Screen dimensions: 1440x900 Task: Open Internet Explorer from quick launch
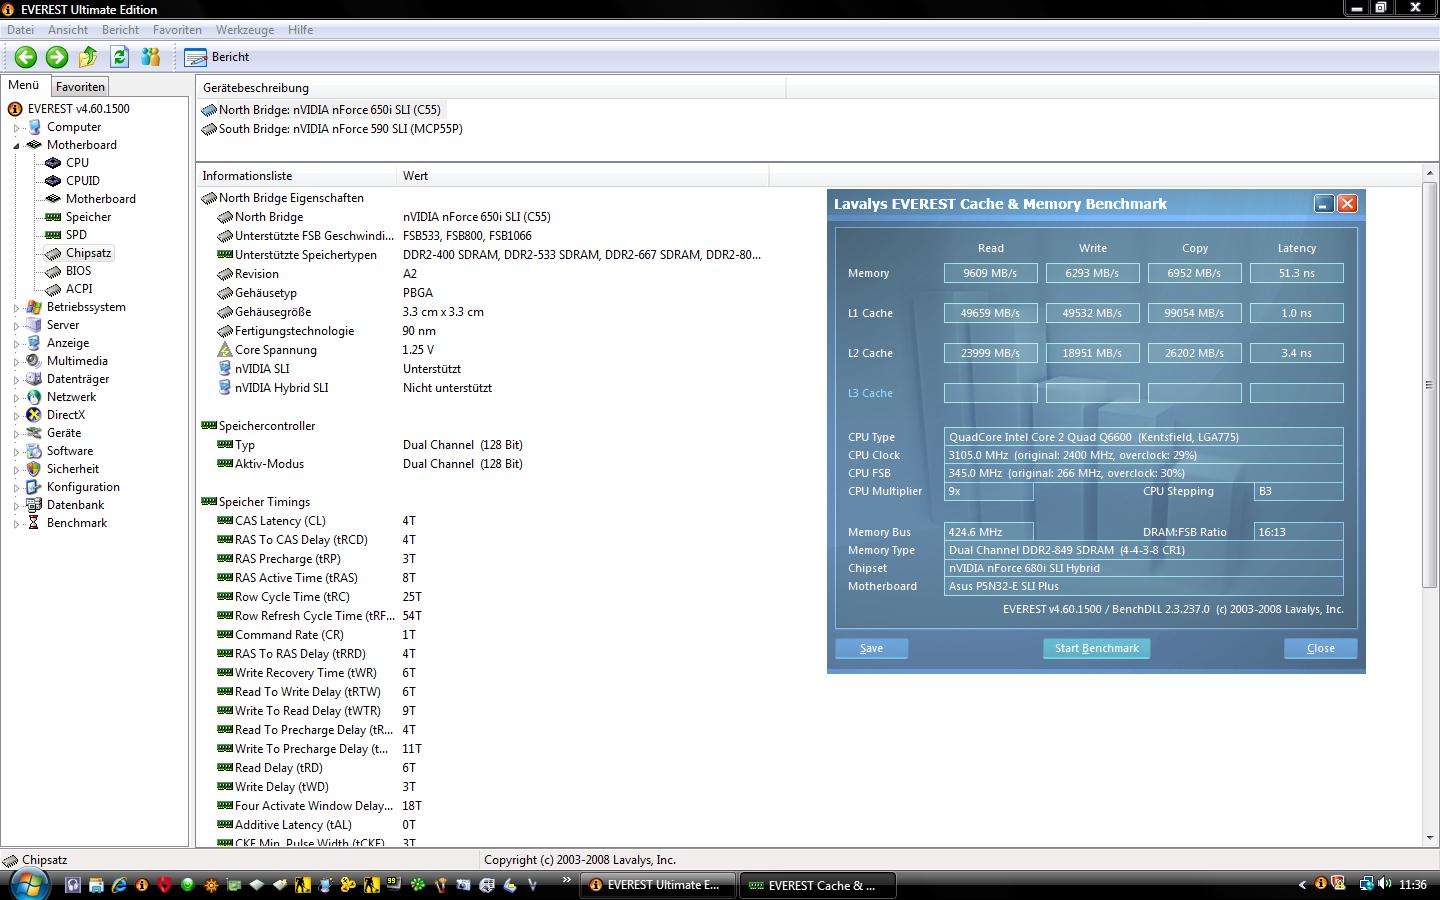point(119,885)
